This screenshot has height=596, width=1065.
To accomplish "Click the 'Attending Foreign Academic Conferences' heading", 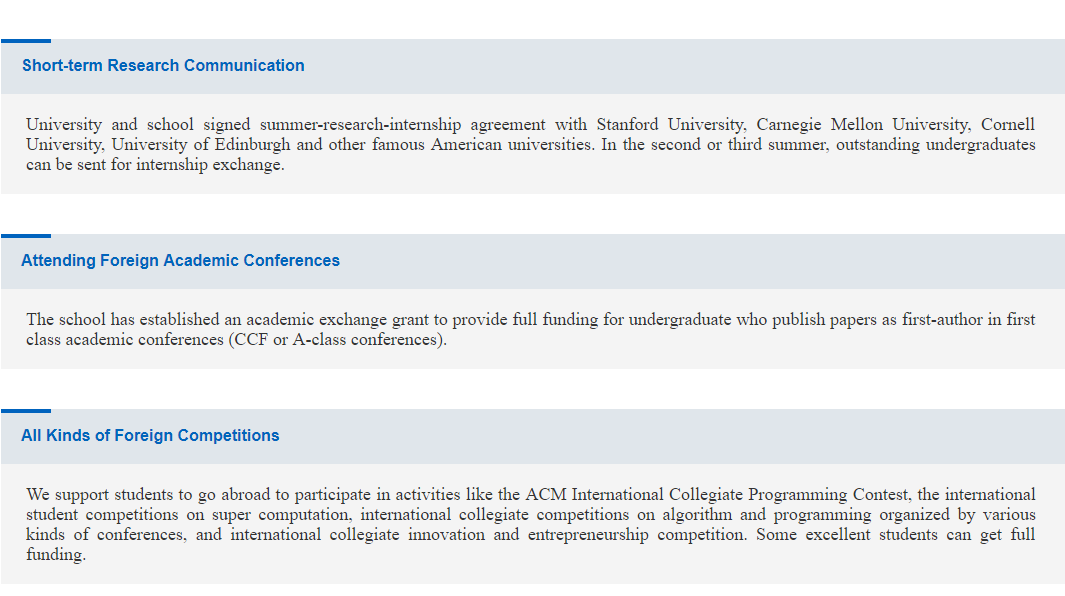I will (x=180, y=261).
